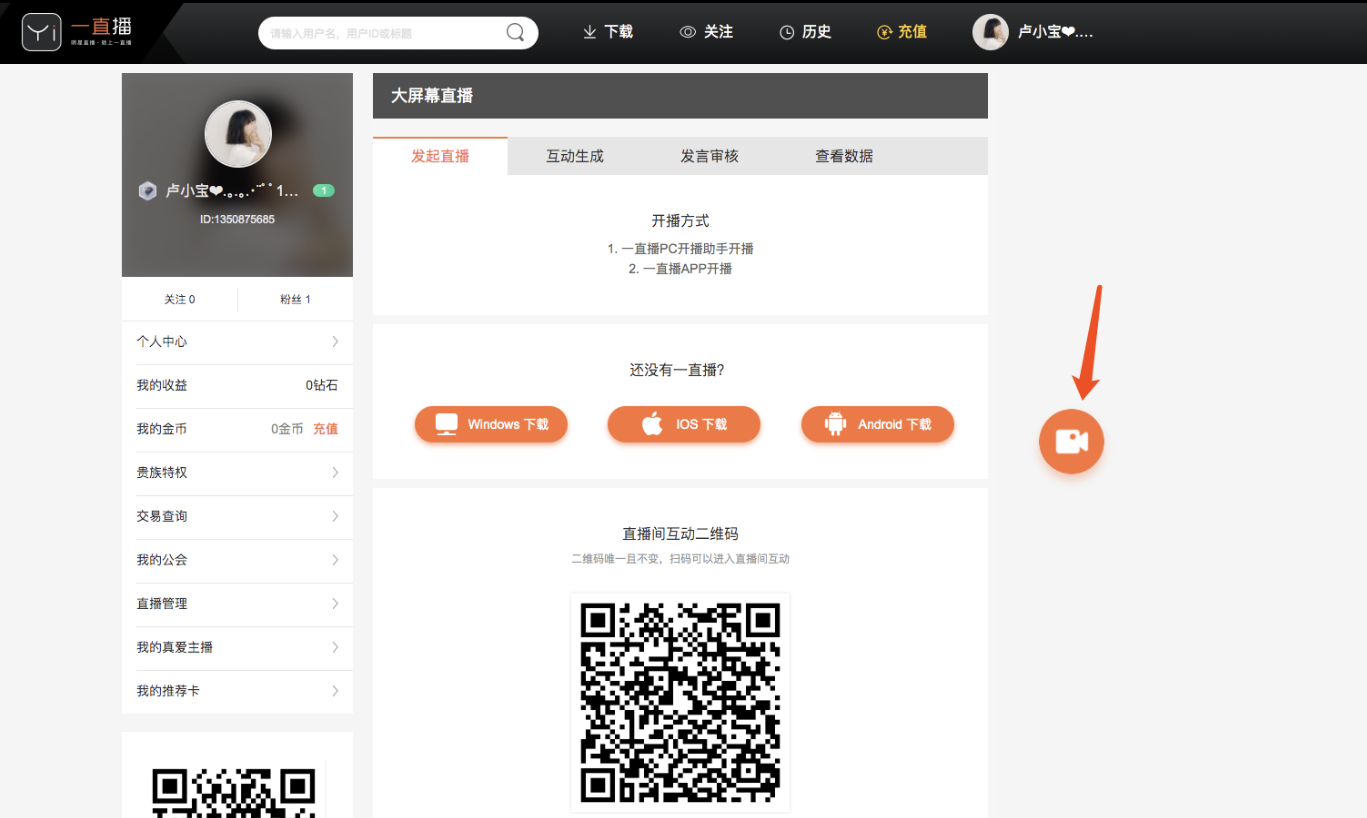View the 关注 0 following count
The image size is (1367, 818).
click(180, 299)
